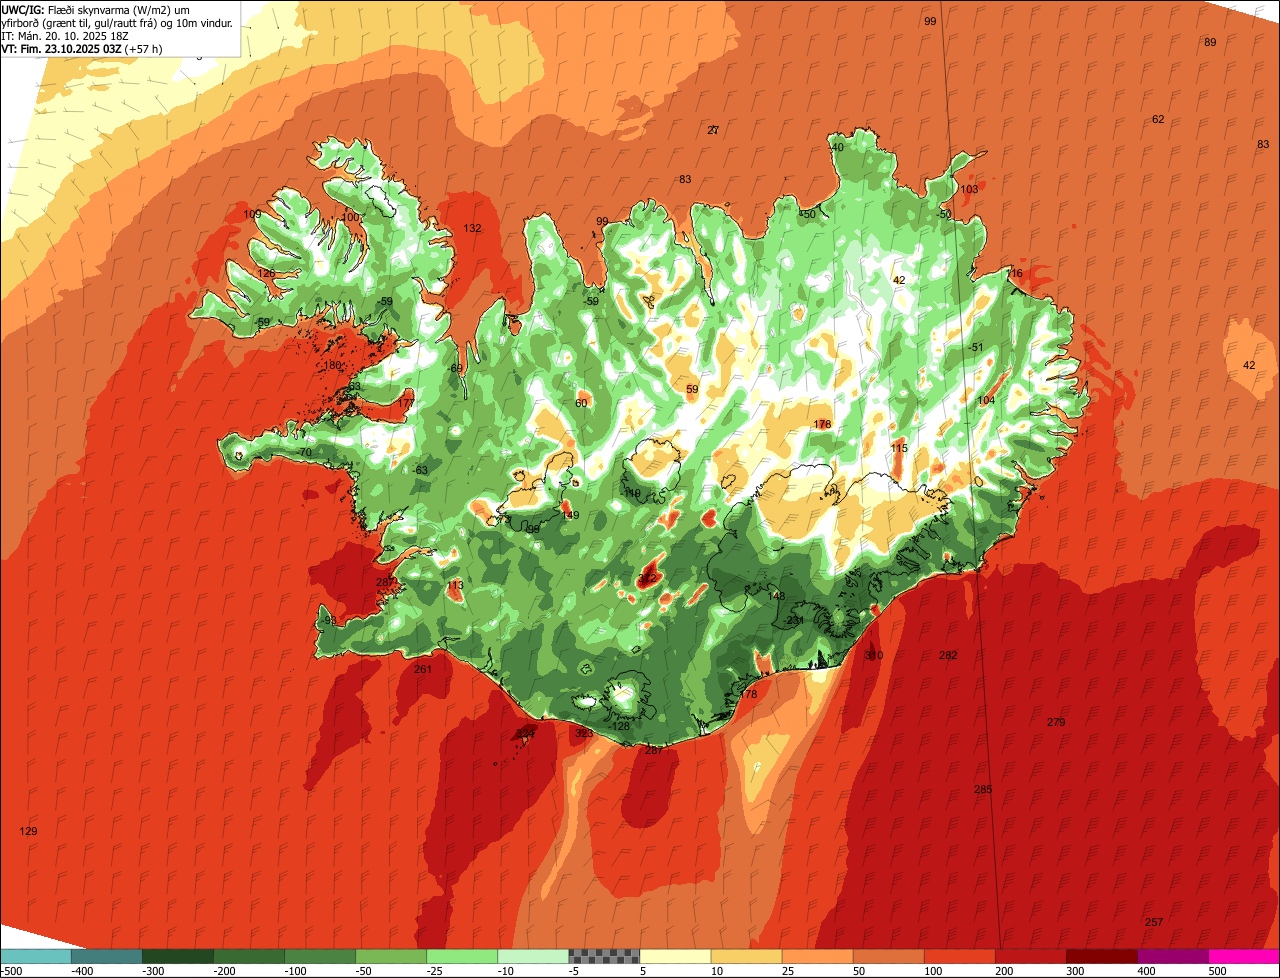Viewport: 1280px width, 978px height.
Task: Select the map value 27
Action: pos(713,130)
